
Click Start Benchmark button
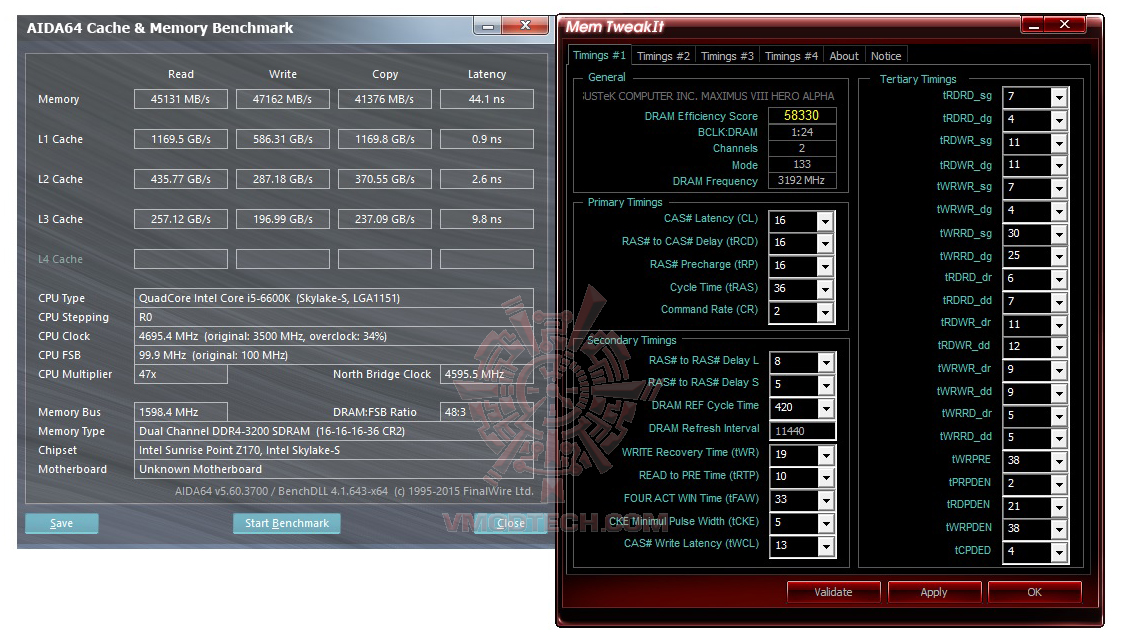(287, 524)
